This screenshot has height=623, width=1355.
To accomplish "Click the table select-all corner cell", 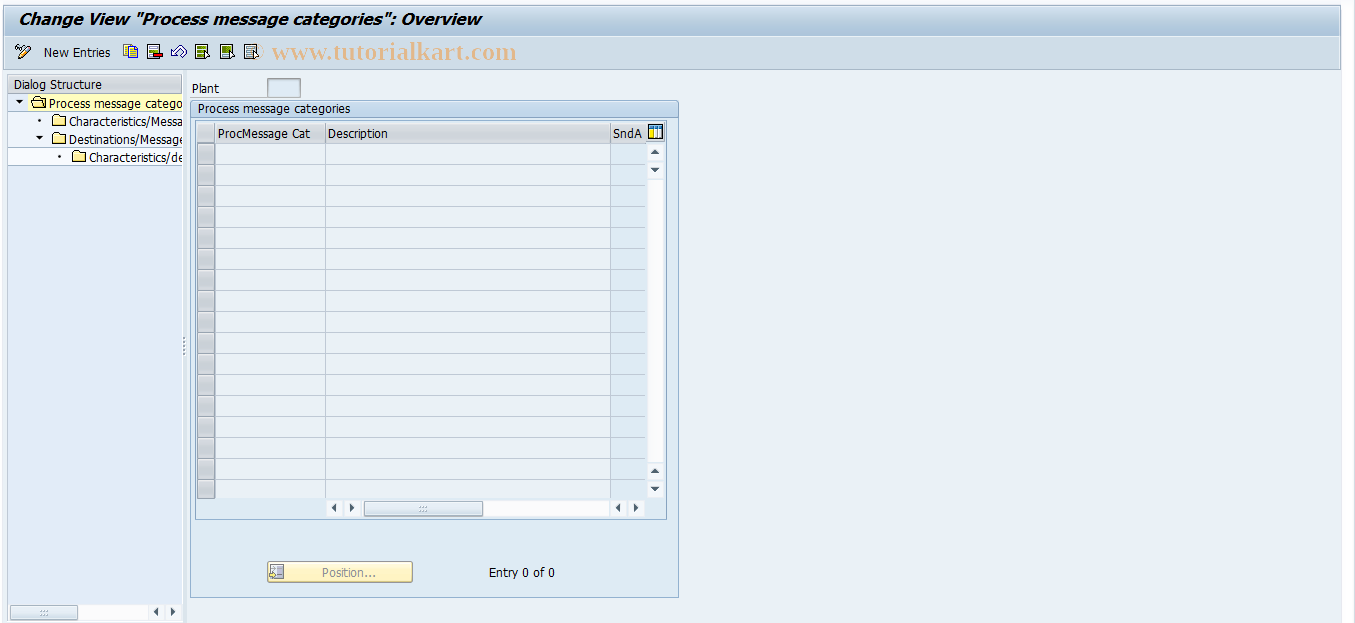I will click(206, 133).
